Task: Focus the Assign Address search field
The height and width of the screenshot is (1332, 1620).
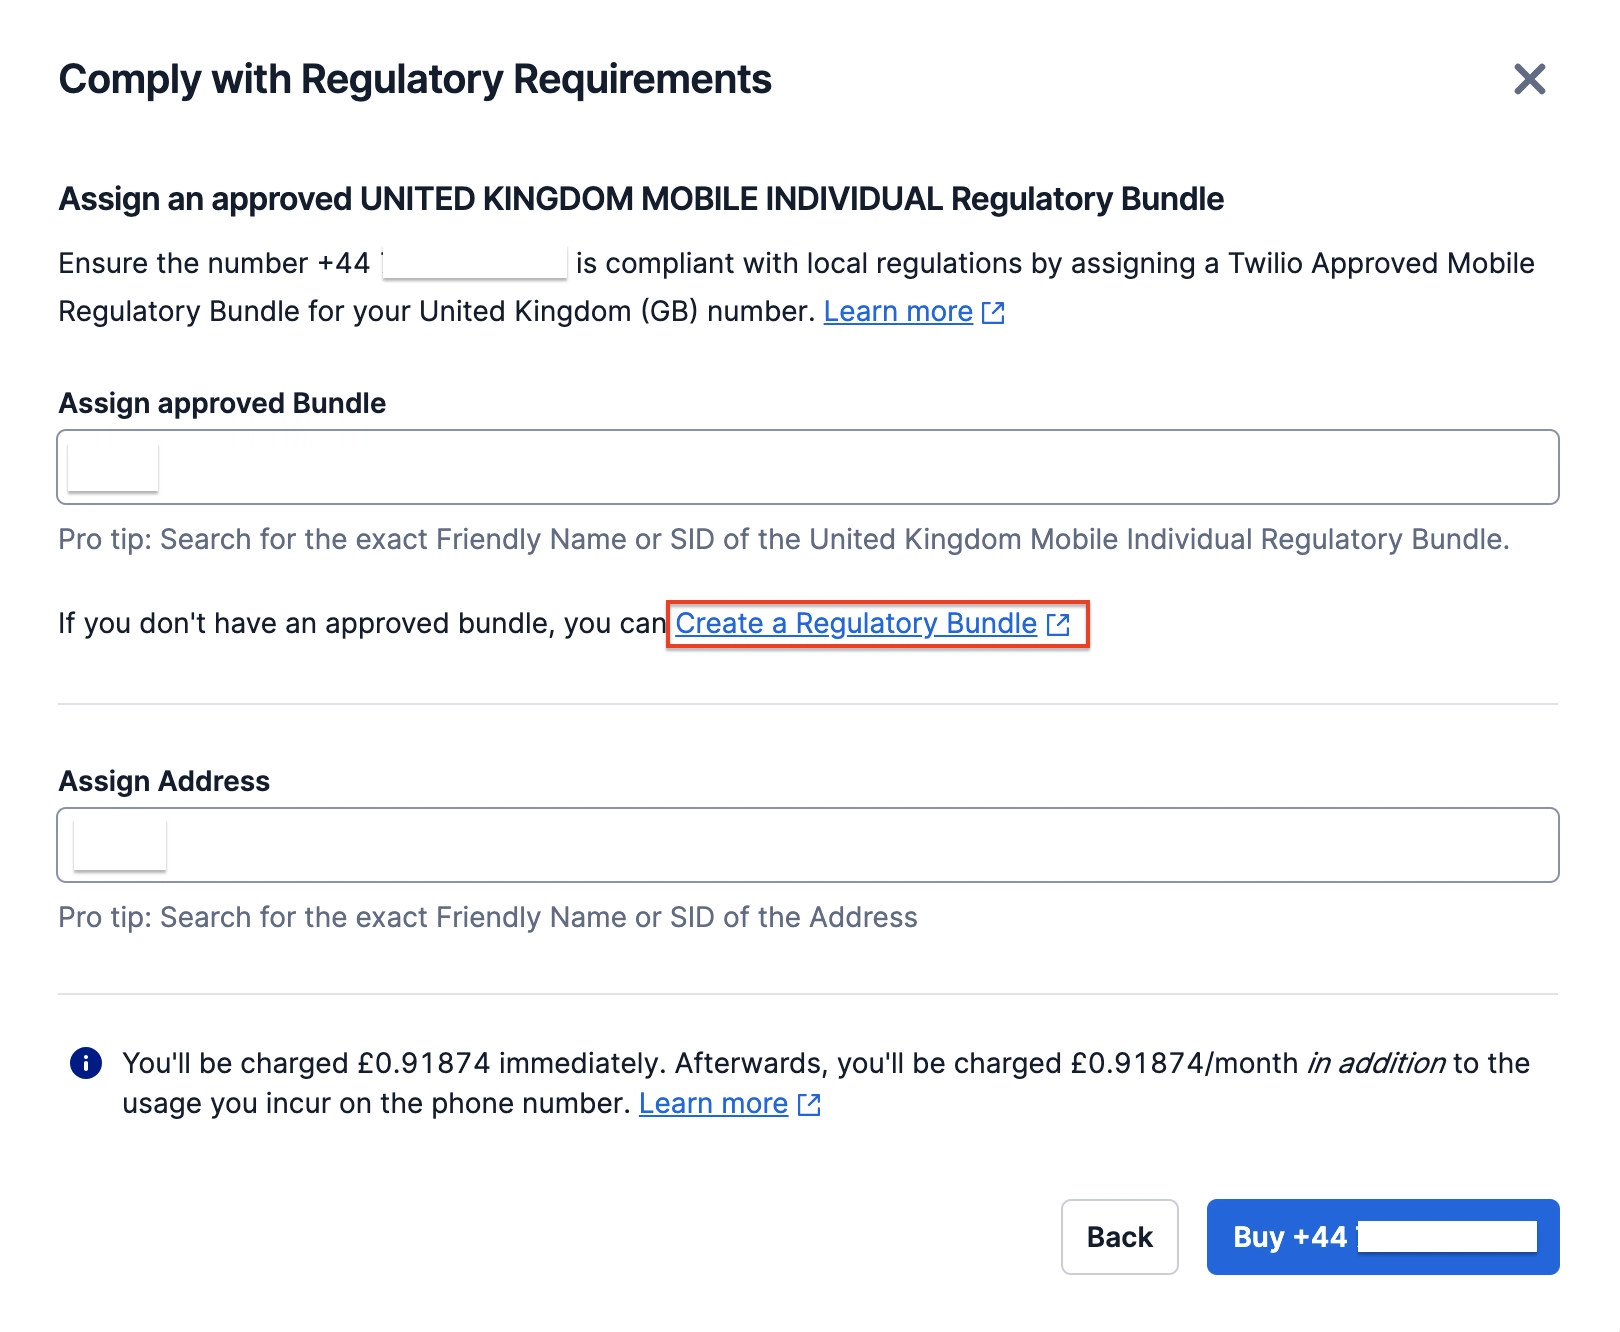Action: [x=806, y=845]
